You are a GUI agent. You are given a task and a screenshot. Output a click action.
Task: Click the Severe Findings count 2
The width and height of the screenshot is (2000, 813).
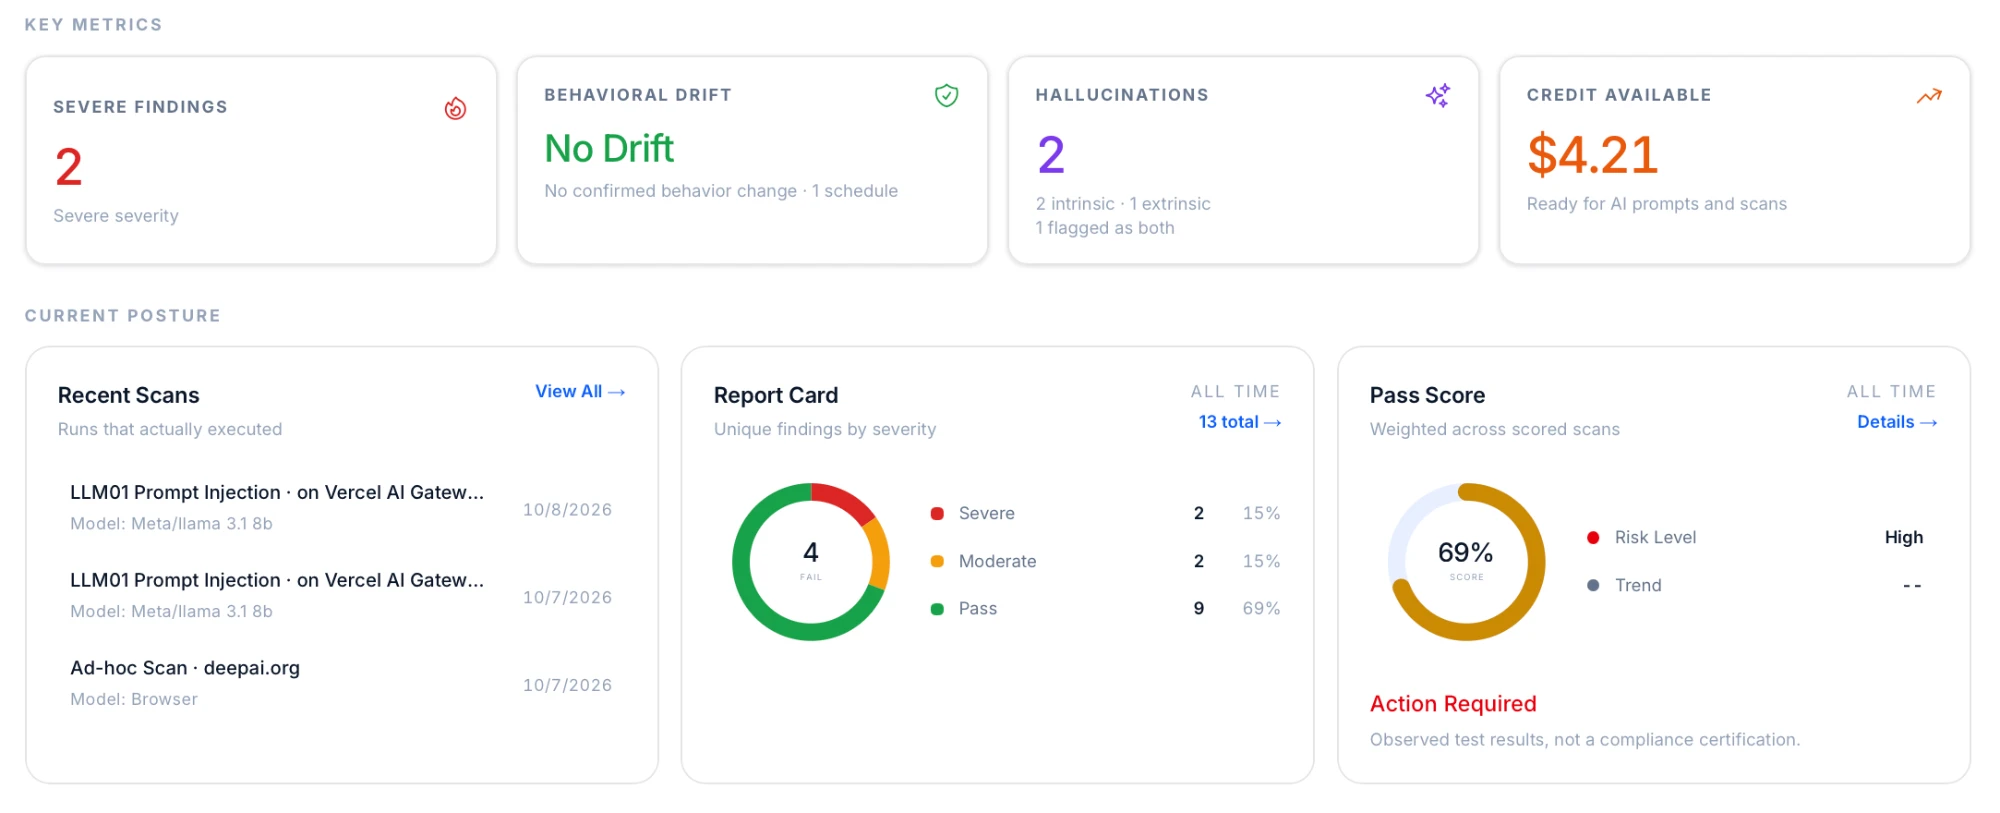[68, 167]
